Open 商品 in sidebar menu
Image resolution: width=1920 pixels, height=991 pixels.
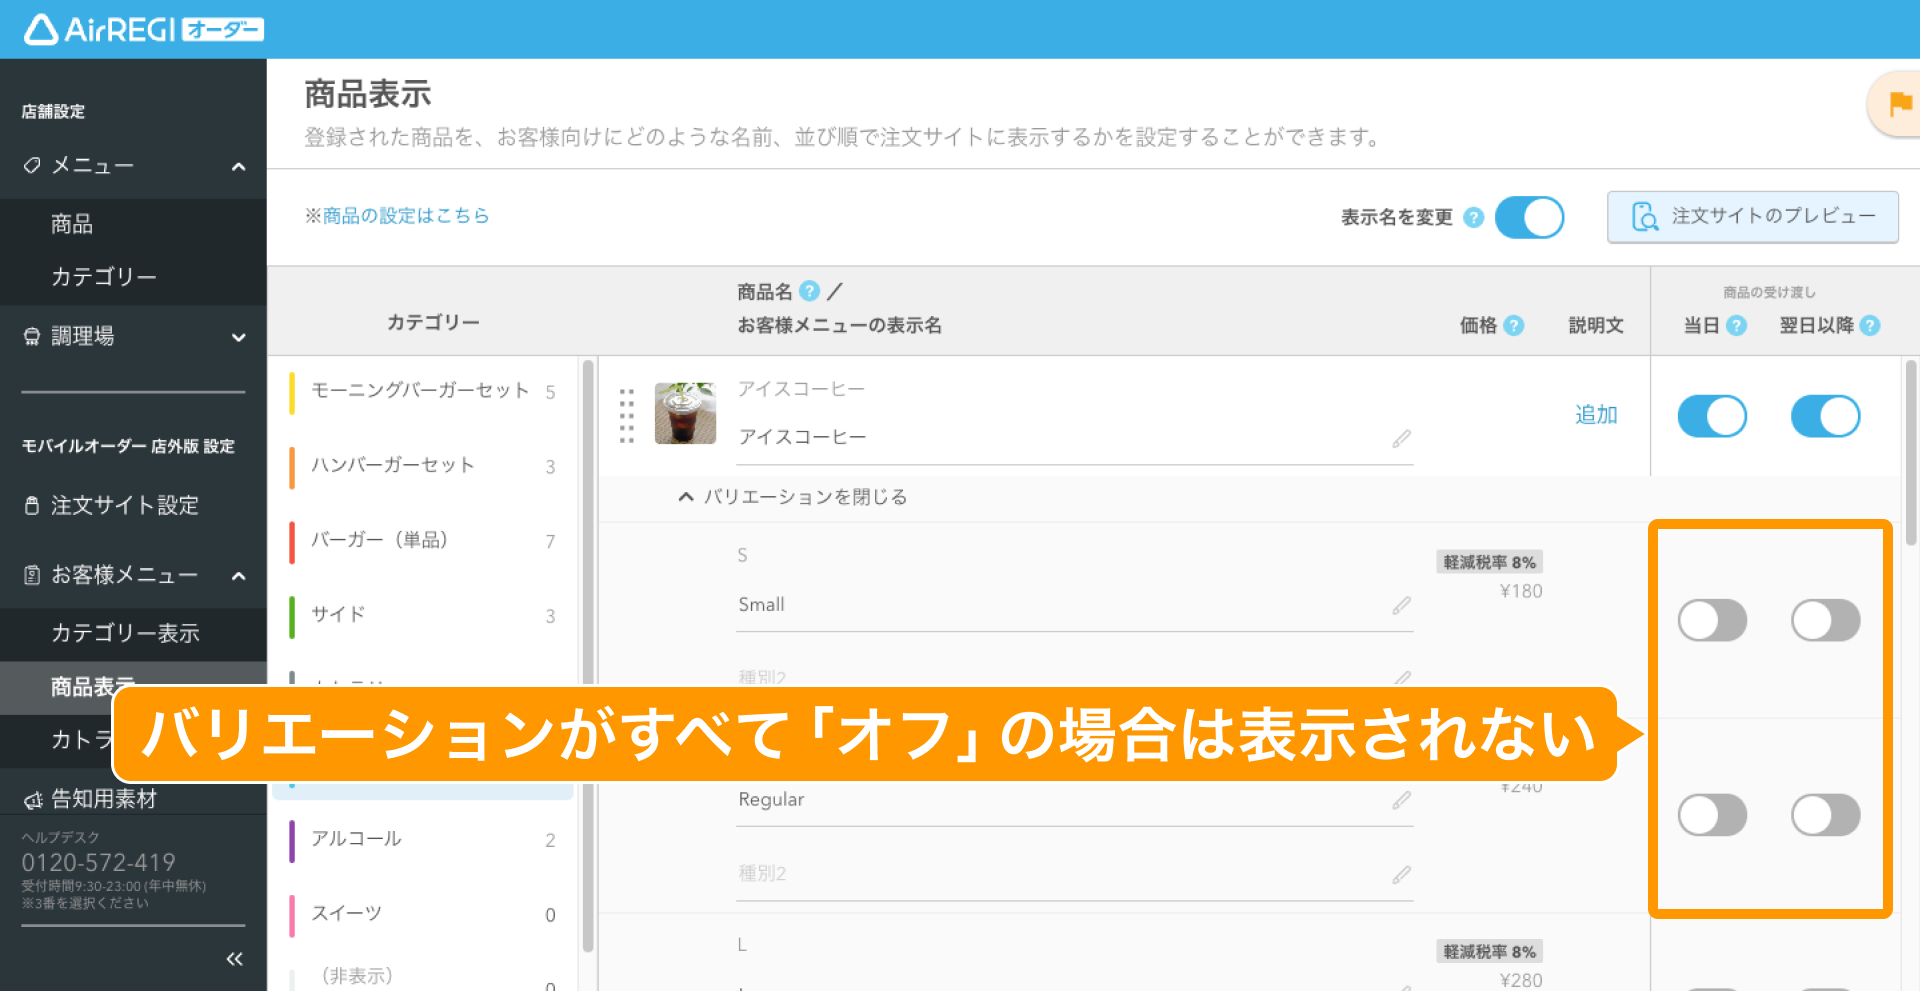coord(72,224)
